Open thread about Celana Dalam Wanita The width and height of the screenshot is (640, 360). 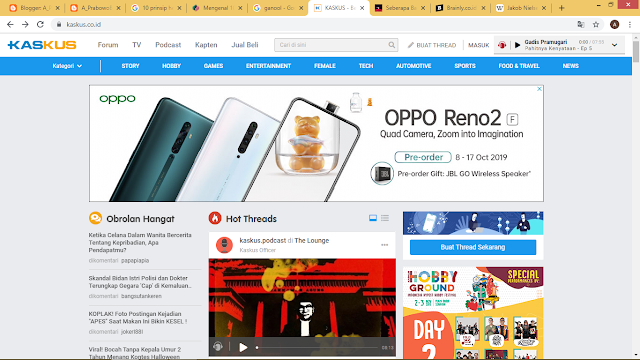coord(140,242)
